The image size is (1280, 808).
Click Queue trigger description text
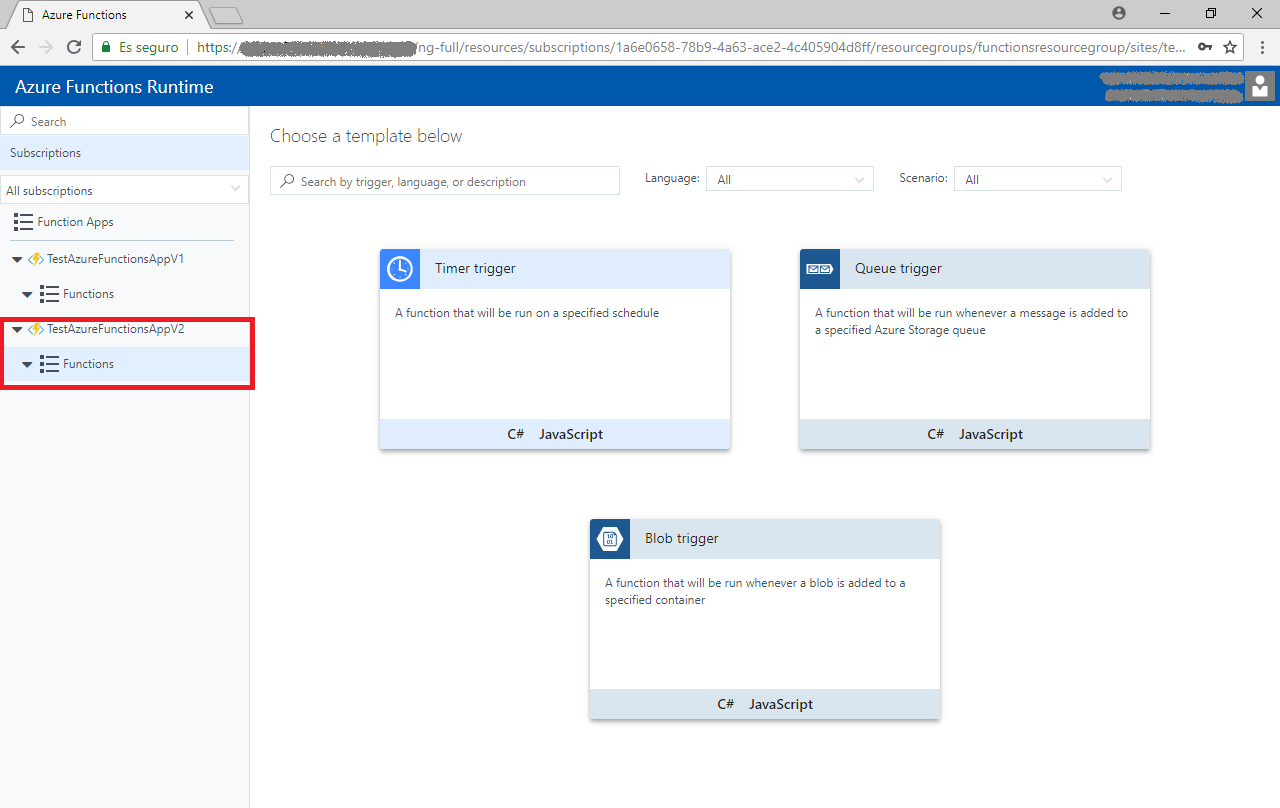pos(971,321)
